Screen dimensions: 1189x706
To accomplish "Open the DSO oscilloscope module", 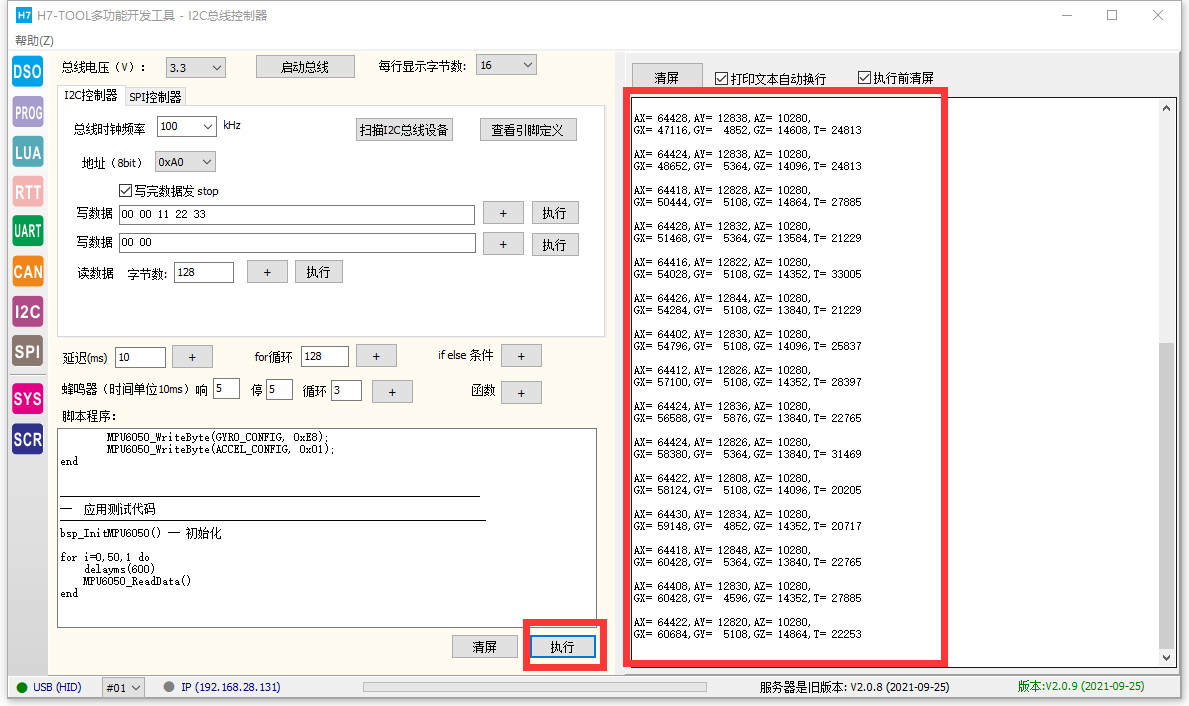I will tap(27, 71).
